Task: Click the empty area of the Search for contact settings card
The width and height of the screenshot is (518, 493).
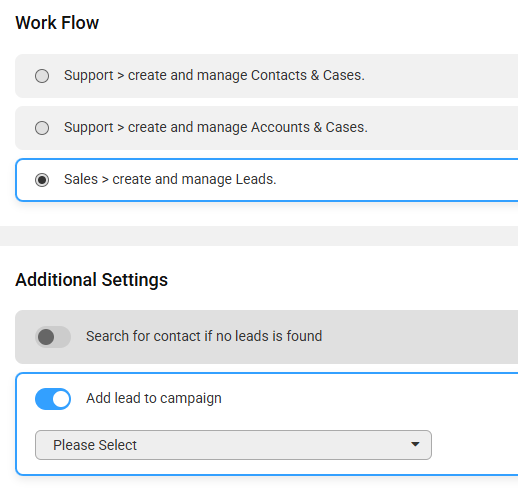Action: (x=420, y=337)
